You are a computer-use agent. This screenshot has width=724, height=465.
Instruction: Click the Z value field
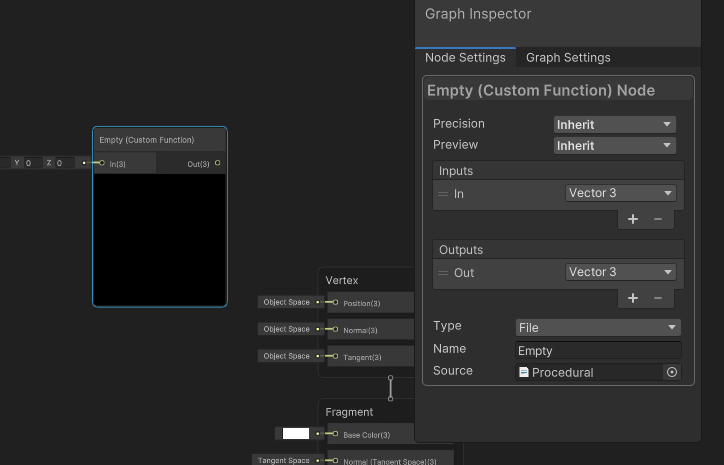[x=64, y=163]
